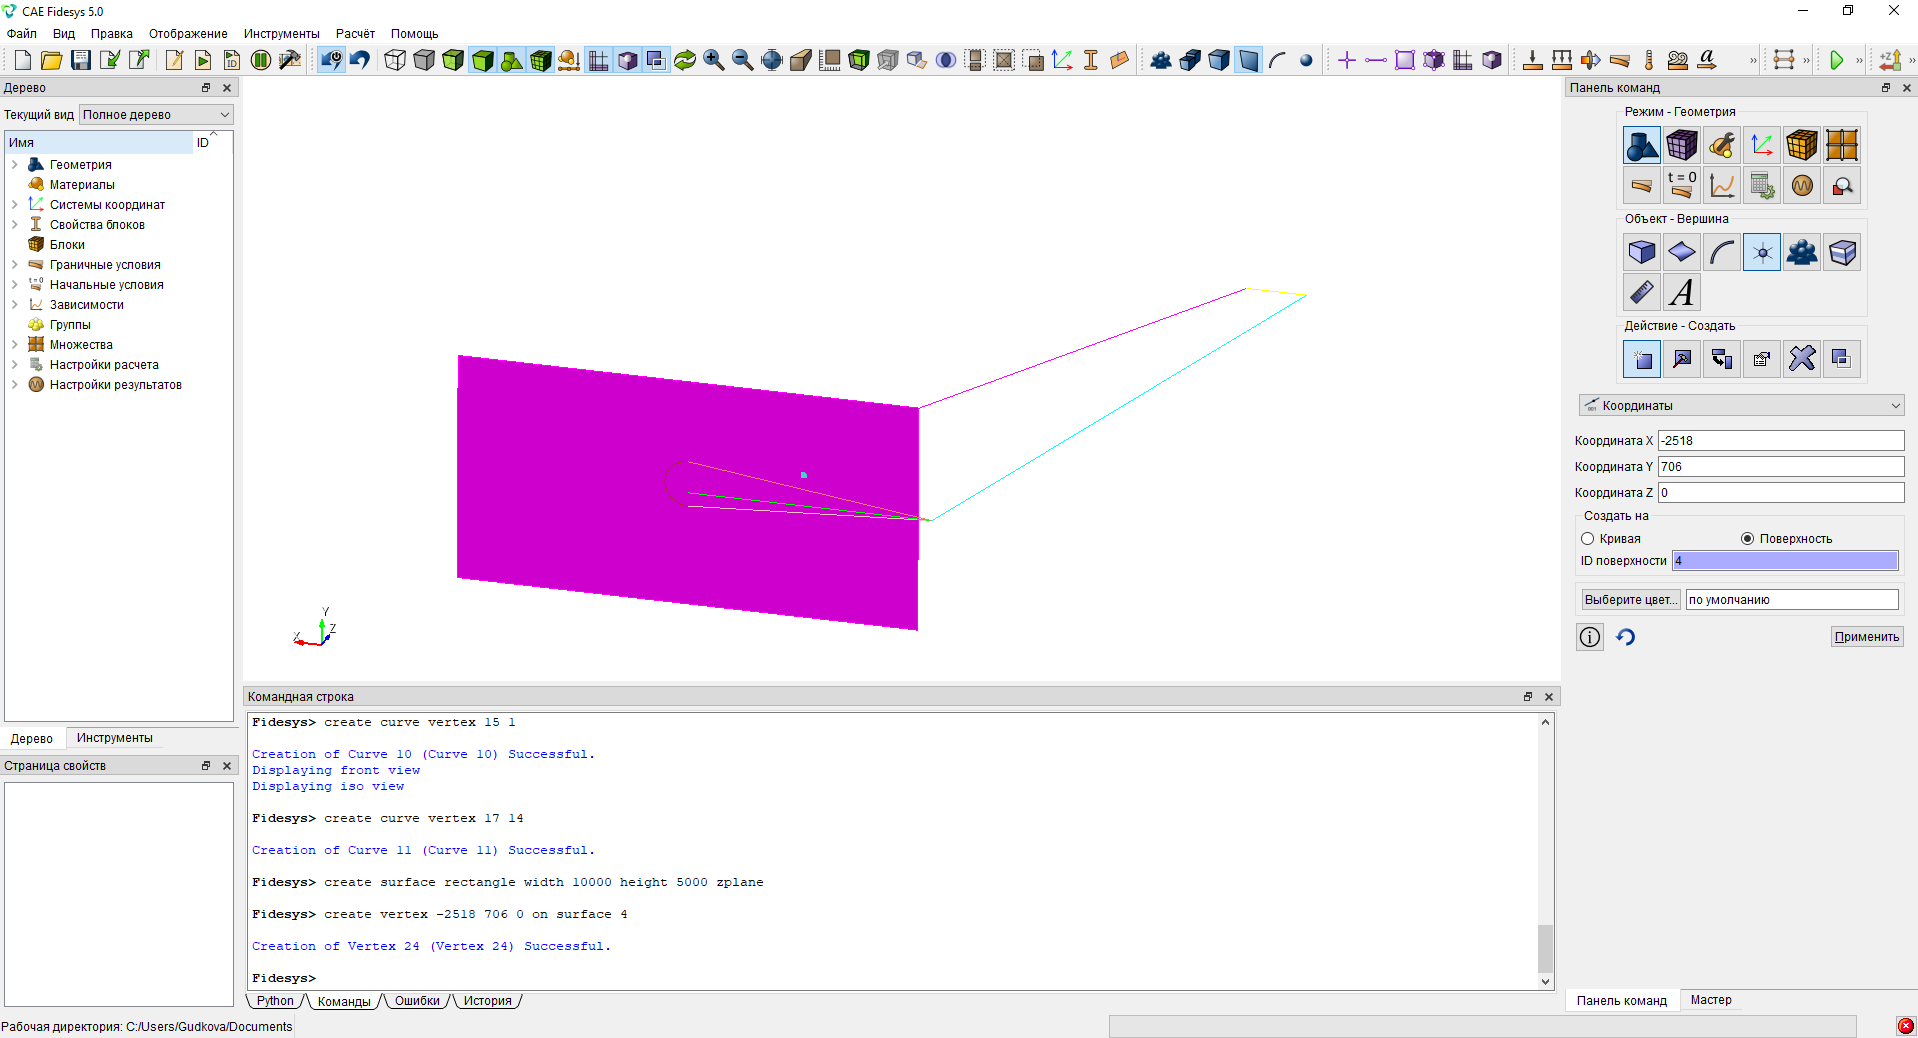The height and width of the screenshot is (1038, 1918).
Task: Select the Поверхность radio button
Action: [x=1747, y=539]
